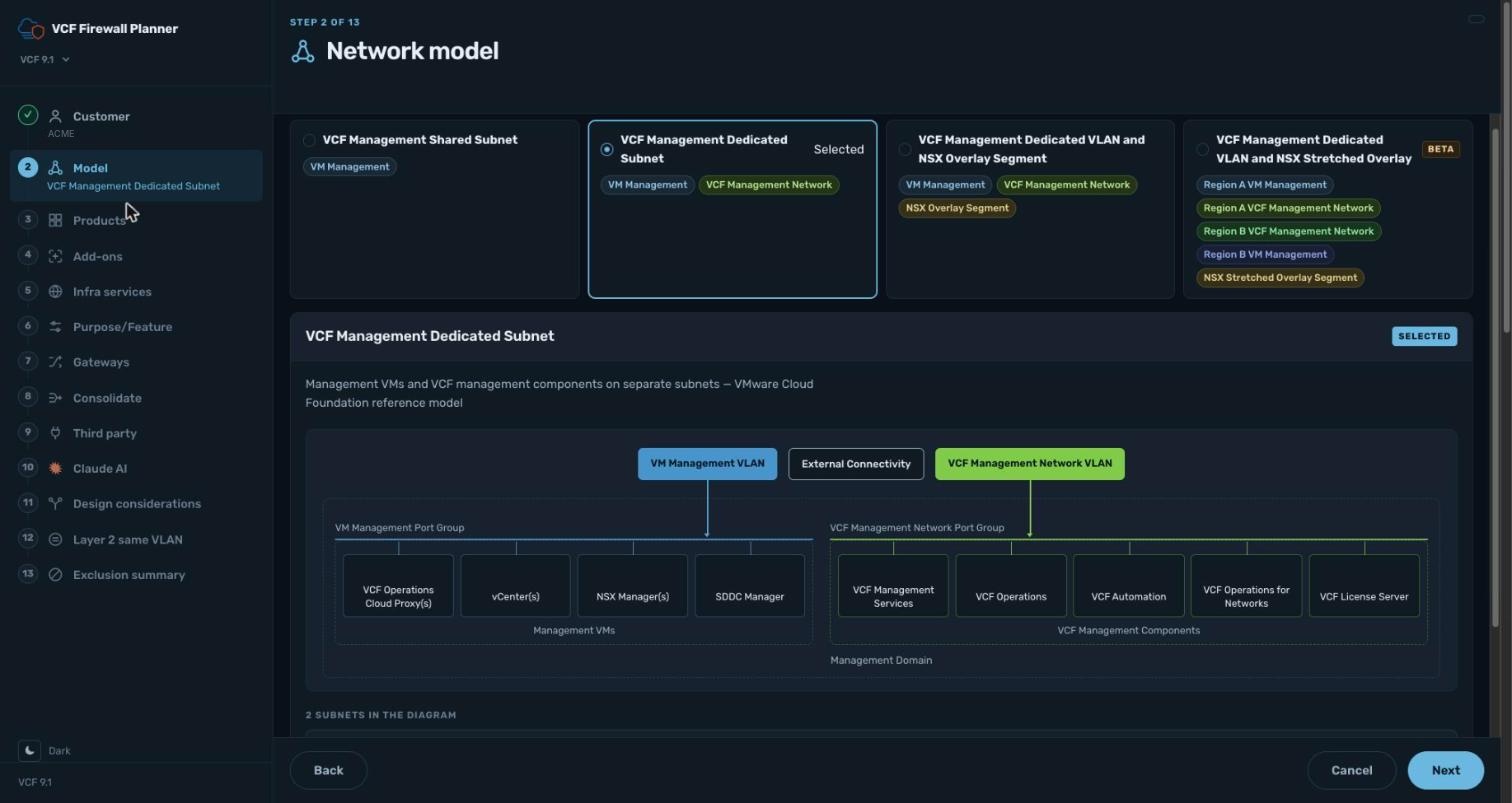
Task: Select Dedicated VLAN and NSX Overlay Segment radio
Action: [x=905, y=149]
